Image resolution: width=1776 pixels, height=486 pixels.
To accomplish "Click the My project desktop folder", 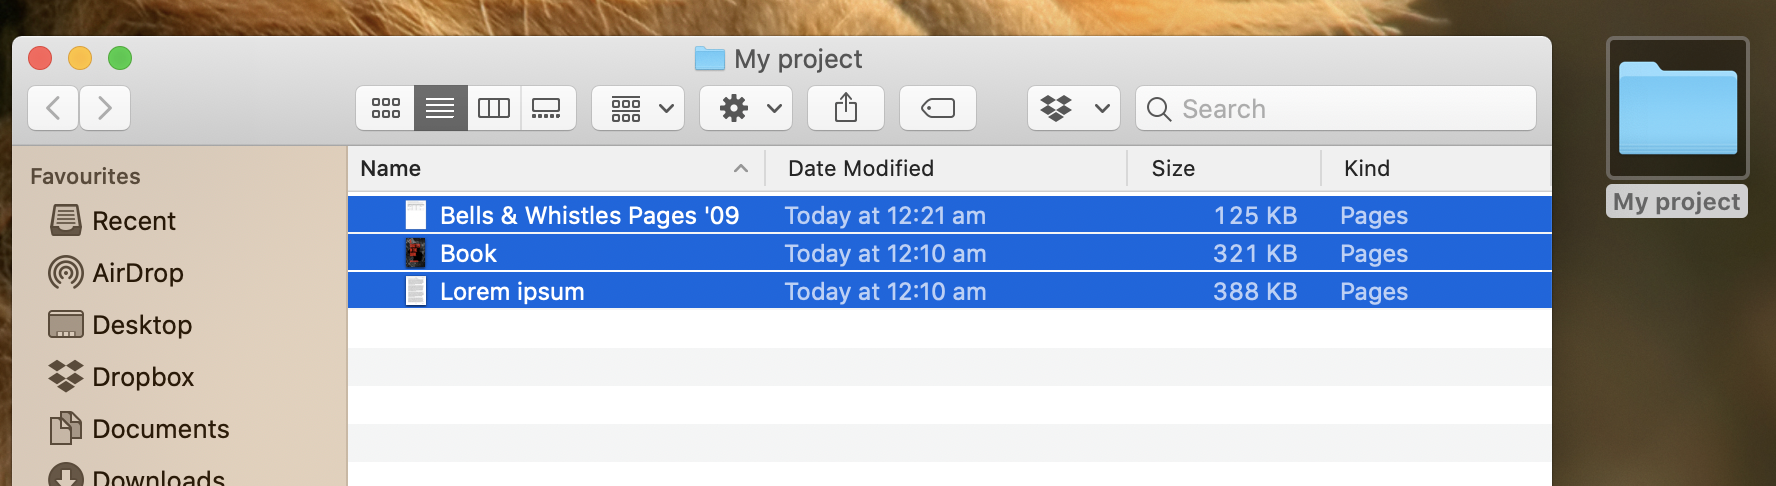I will (x=1678, y=110).
